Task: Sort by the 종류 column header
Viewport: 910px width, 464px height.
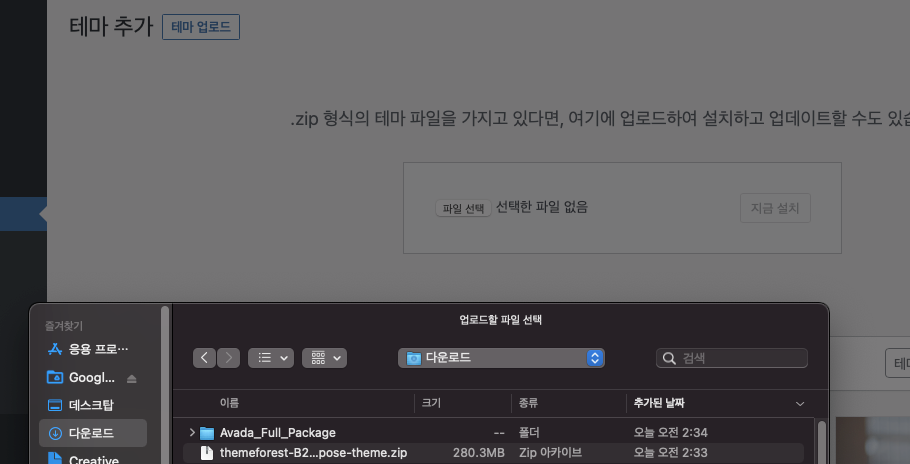Action: 528,403
